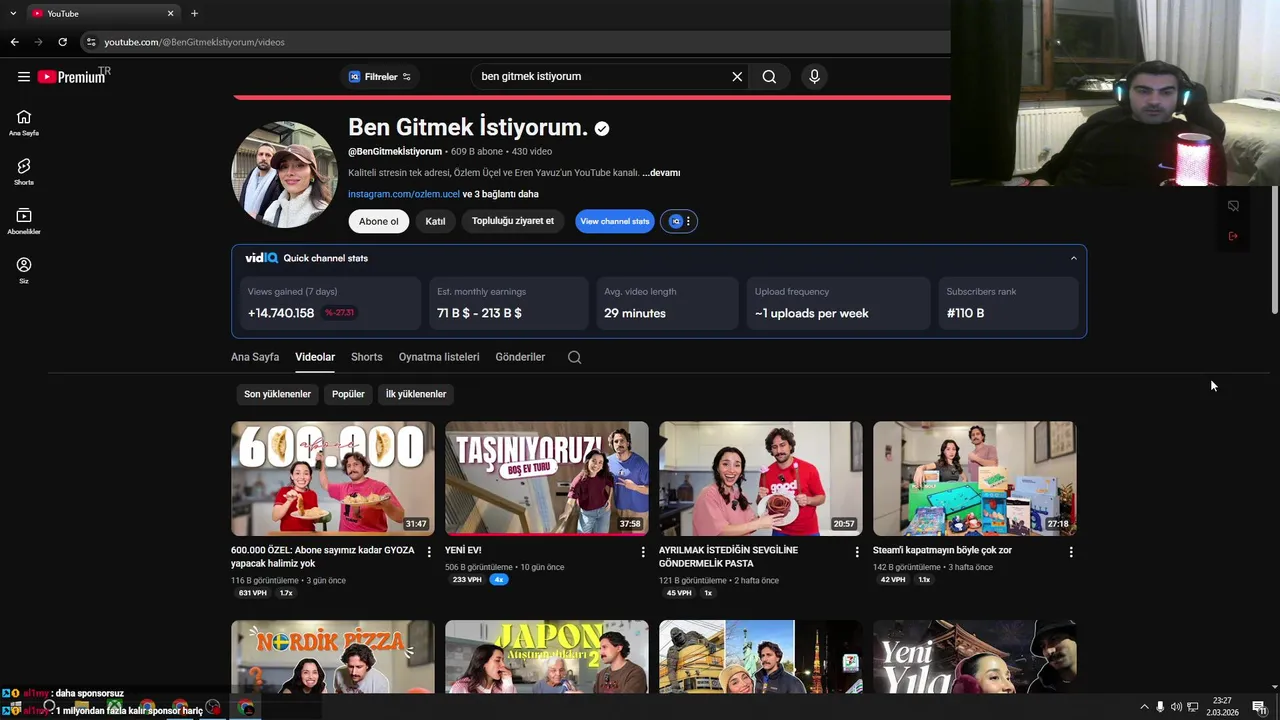
Task: Close the YouTube browser tab
Action: click(170, 13)
